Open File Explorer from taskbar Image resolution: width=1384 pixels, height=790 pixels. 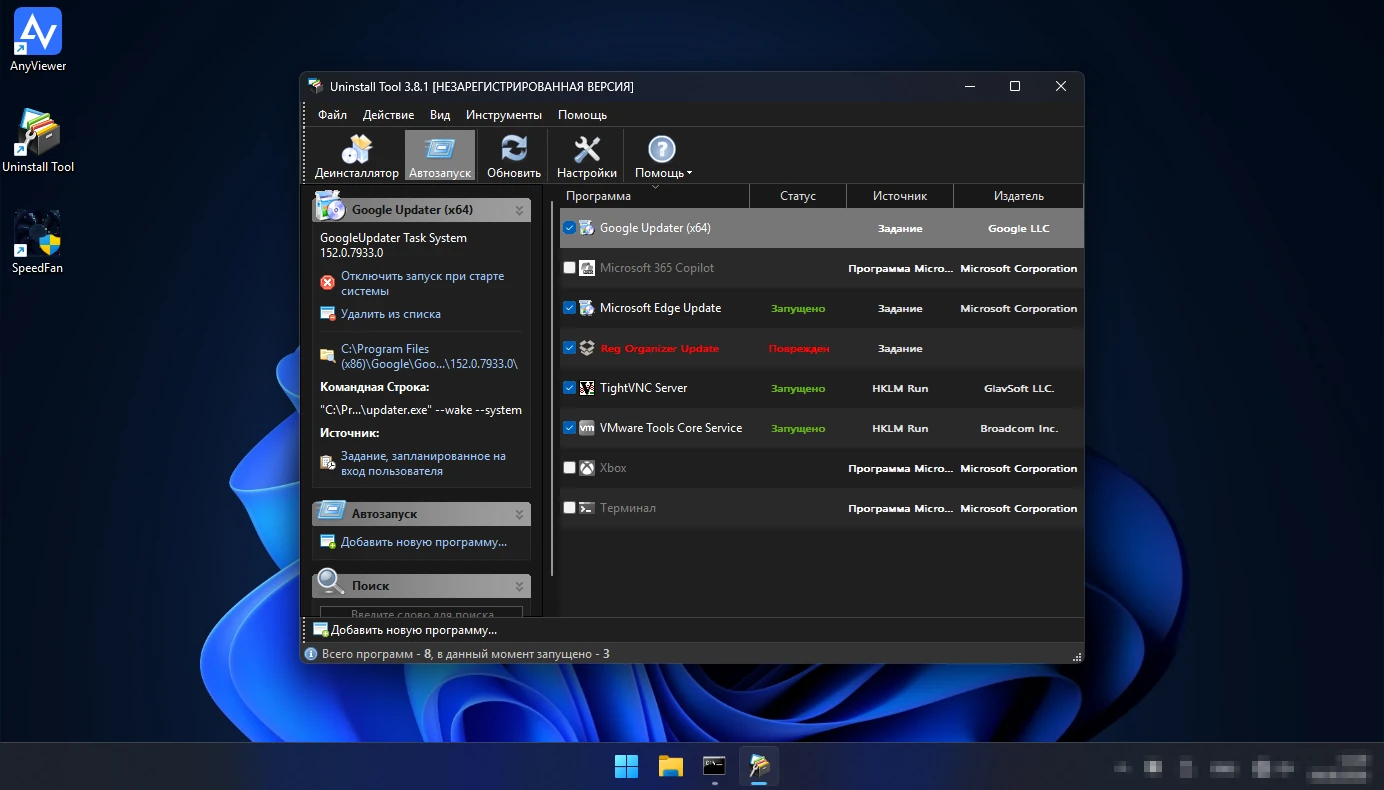[670, 767]
